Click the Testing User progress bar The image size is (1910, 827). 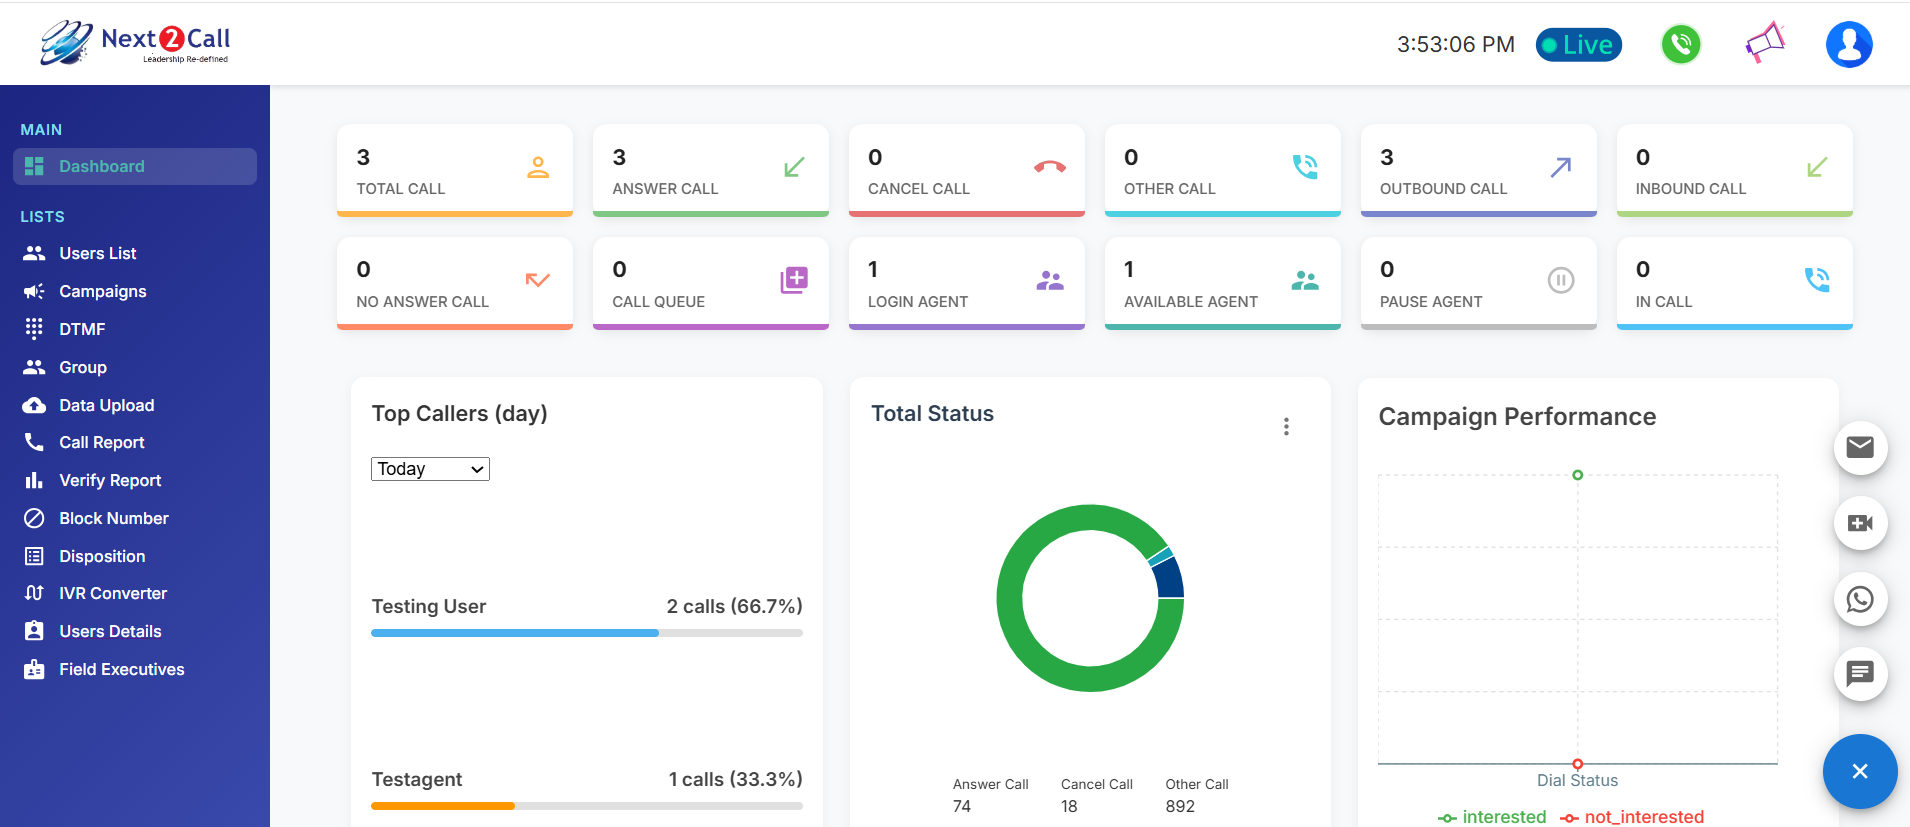(586, 633)
